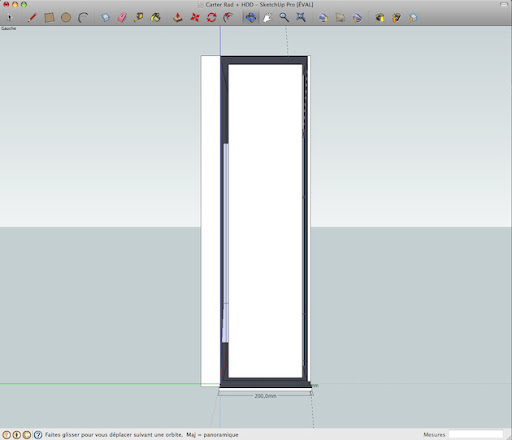Click the highlighted Orbit tool
512x440 pixels.
(x=251, y=17)
